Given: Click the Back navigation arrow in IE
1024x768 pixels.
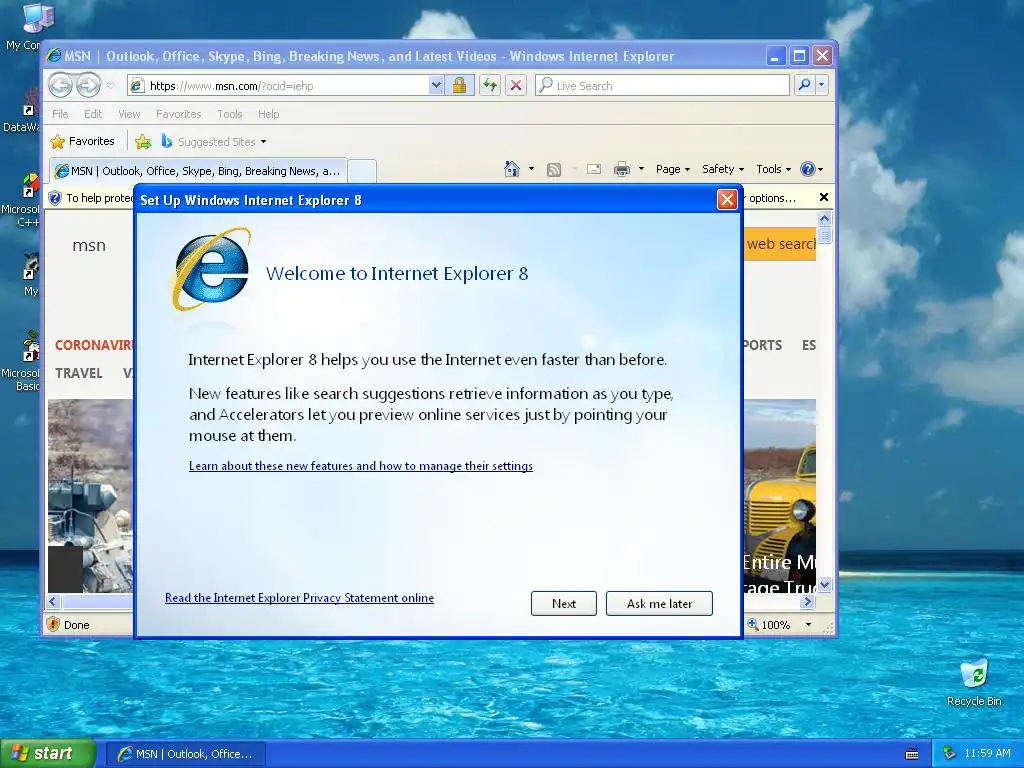Looking at the screenshot, I should click(x=60, y=85).
